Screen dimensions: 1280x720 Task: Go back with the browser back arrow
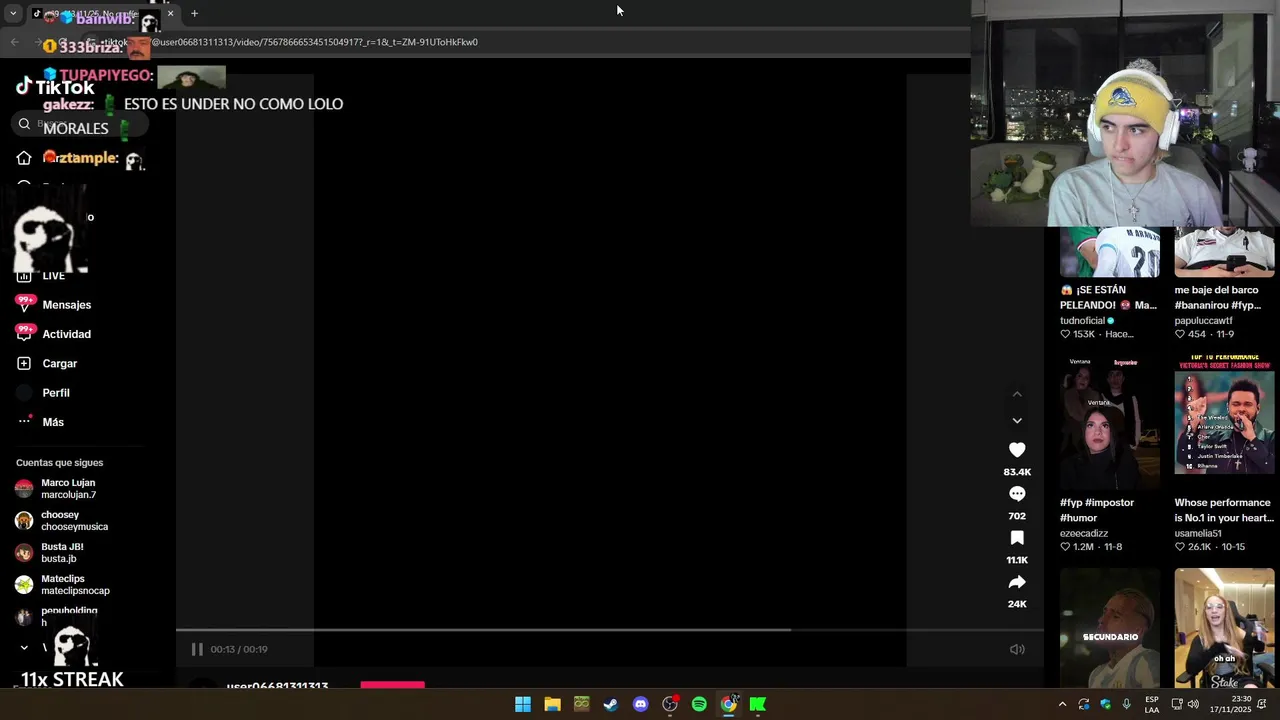(14, 42)
